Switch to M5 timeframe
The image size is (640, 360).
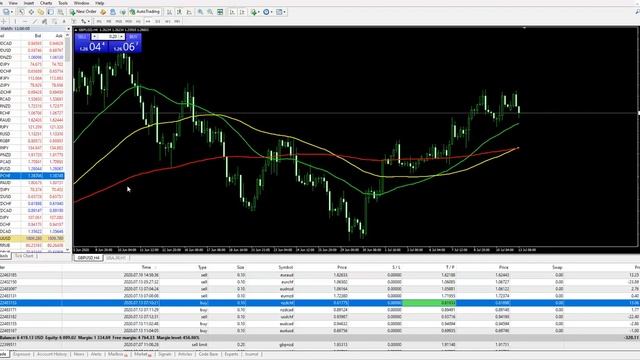109,21
